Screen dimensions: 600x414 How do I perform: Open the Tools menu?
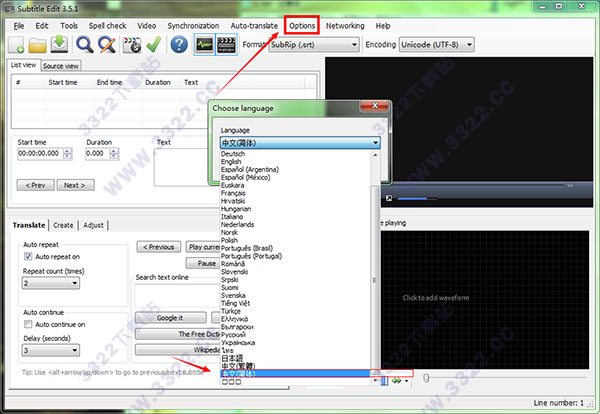click(x=69, y=26)
